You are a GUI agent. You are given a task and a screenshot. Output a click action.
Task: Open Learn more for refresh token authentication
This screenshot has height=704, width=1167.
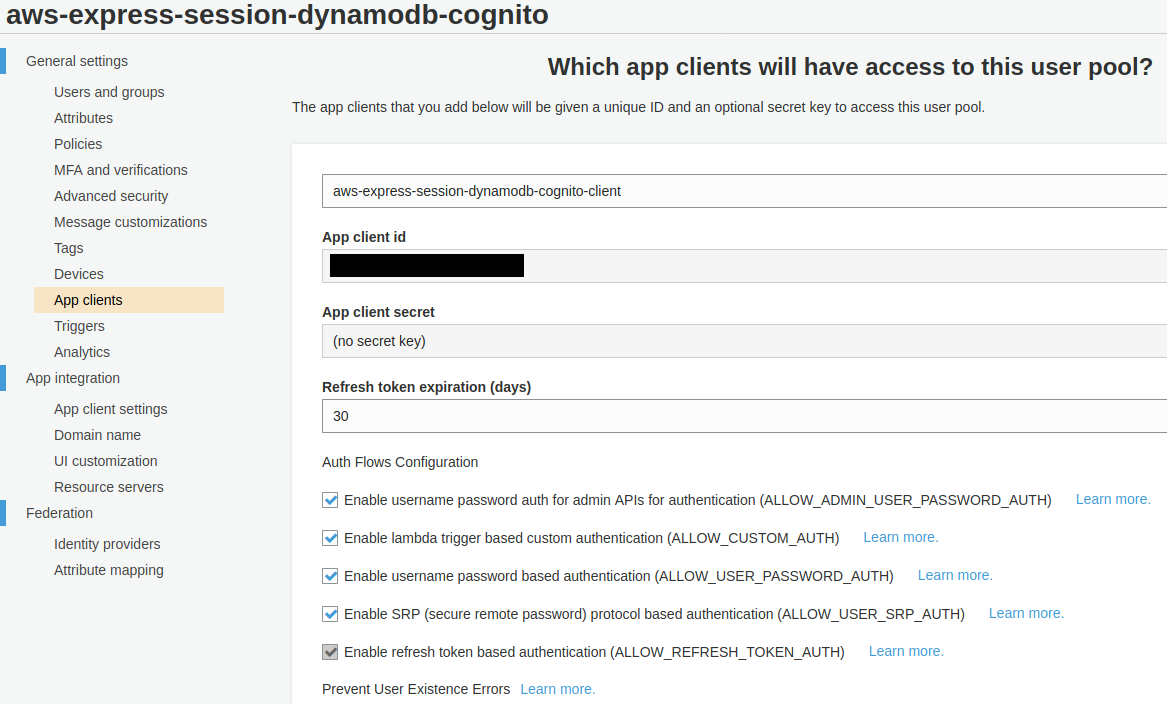pos(906,651)
